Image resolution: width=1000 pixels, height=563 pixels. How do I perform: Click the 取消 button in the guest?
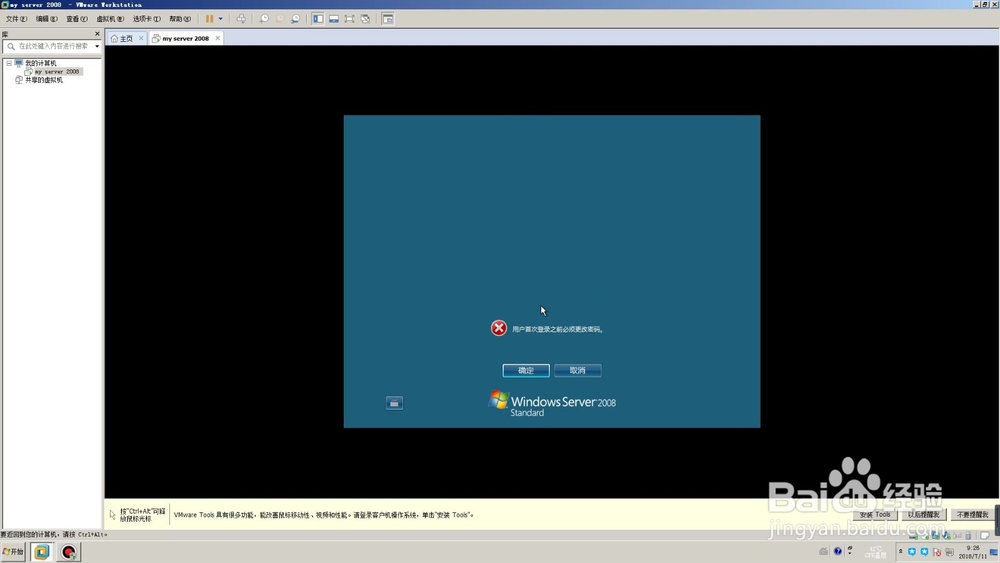pos(578,370)
